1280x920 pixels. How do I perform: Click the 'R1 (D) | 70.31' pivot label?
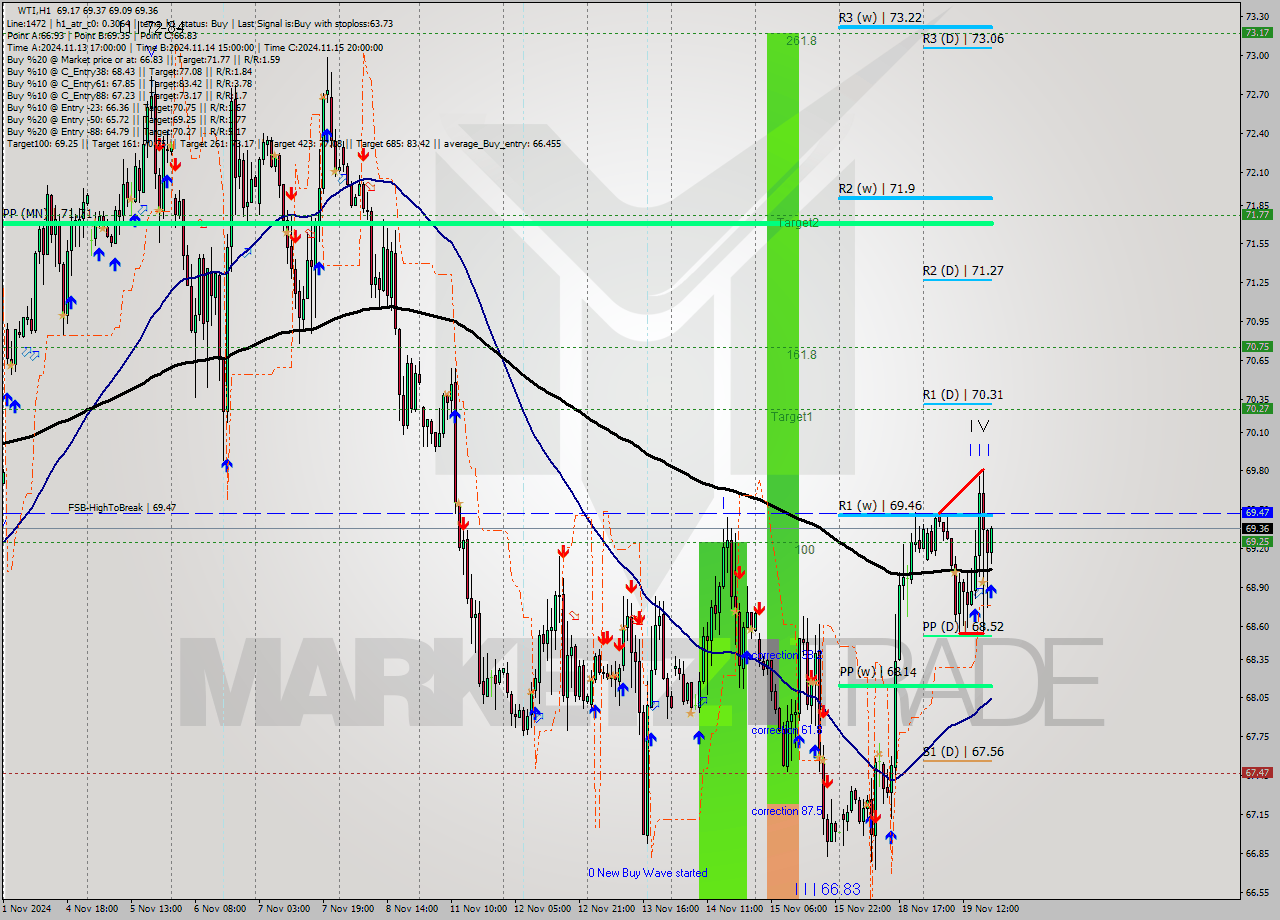tap(963, 395)
